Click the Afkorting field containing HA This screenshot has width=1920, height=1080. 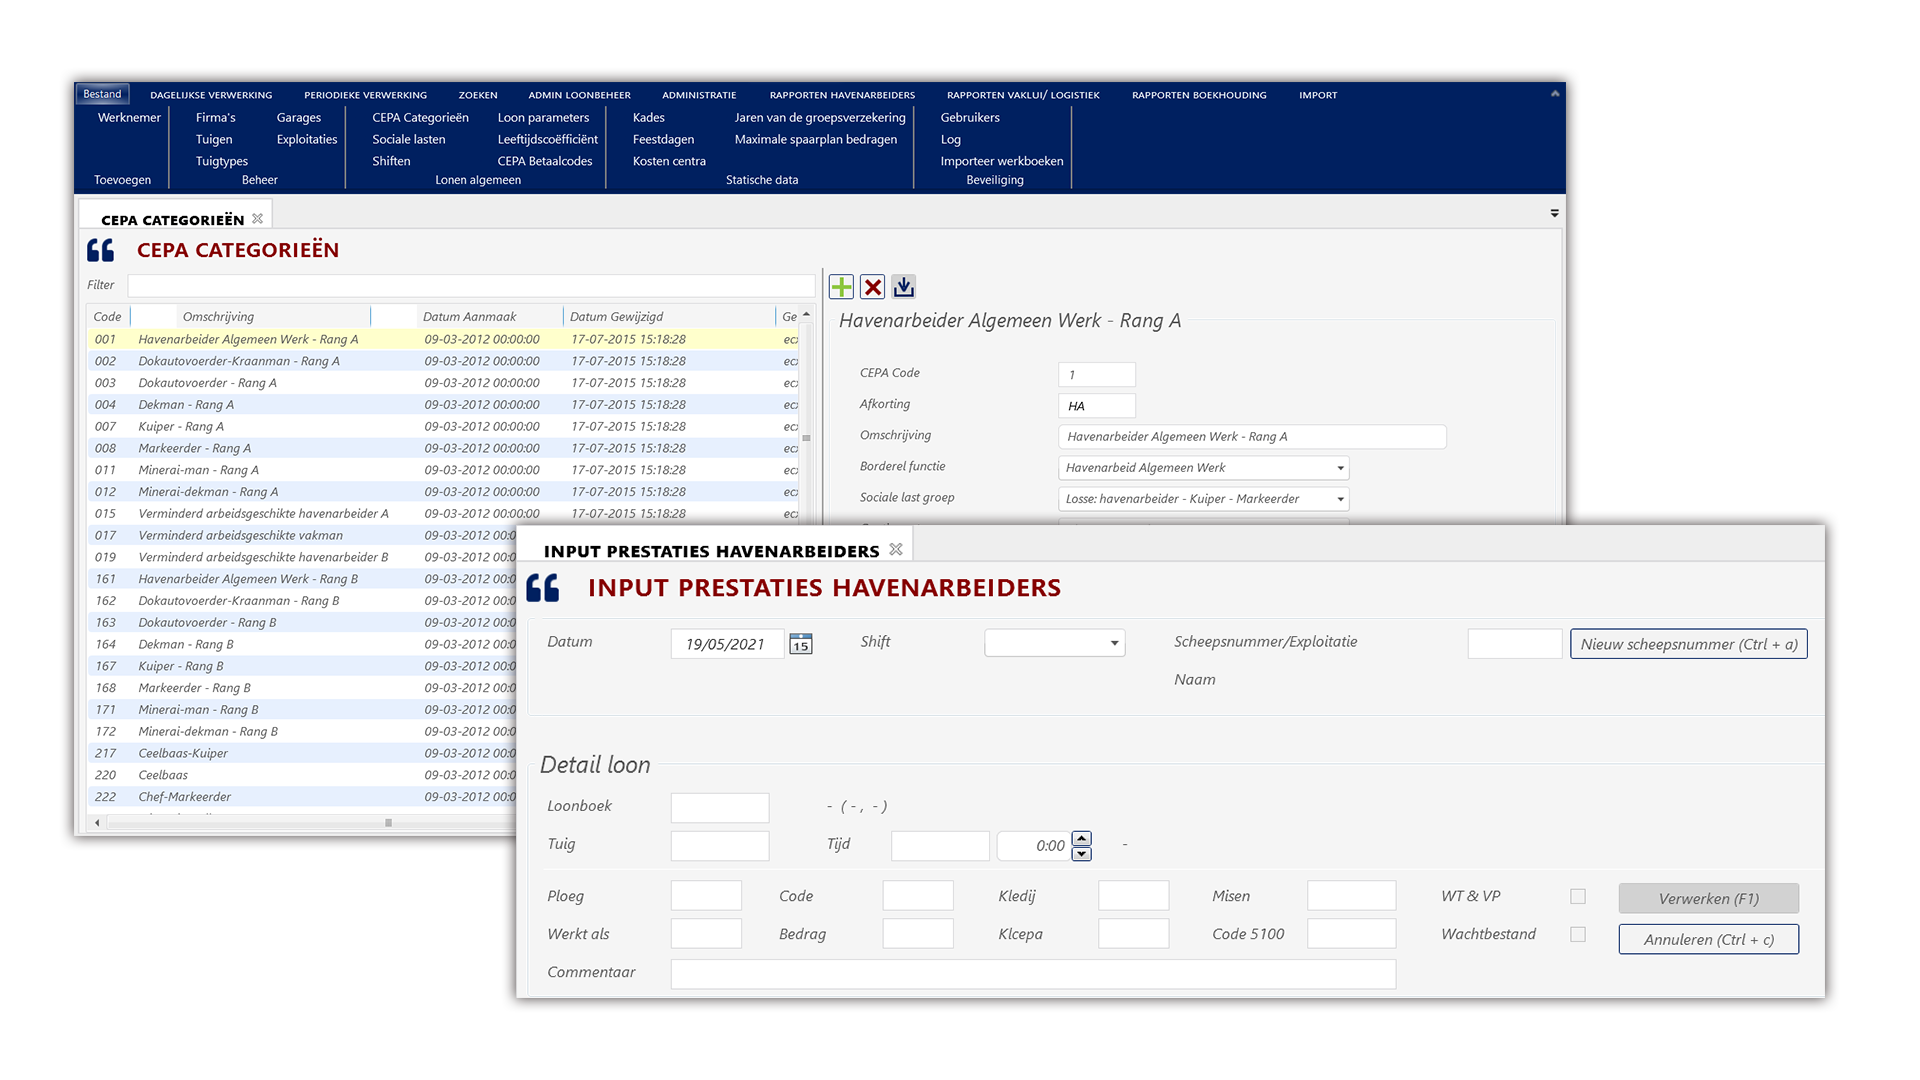tap(1096, 406)
